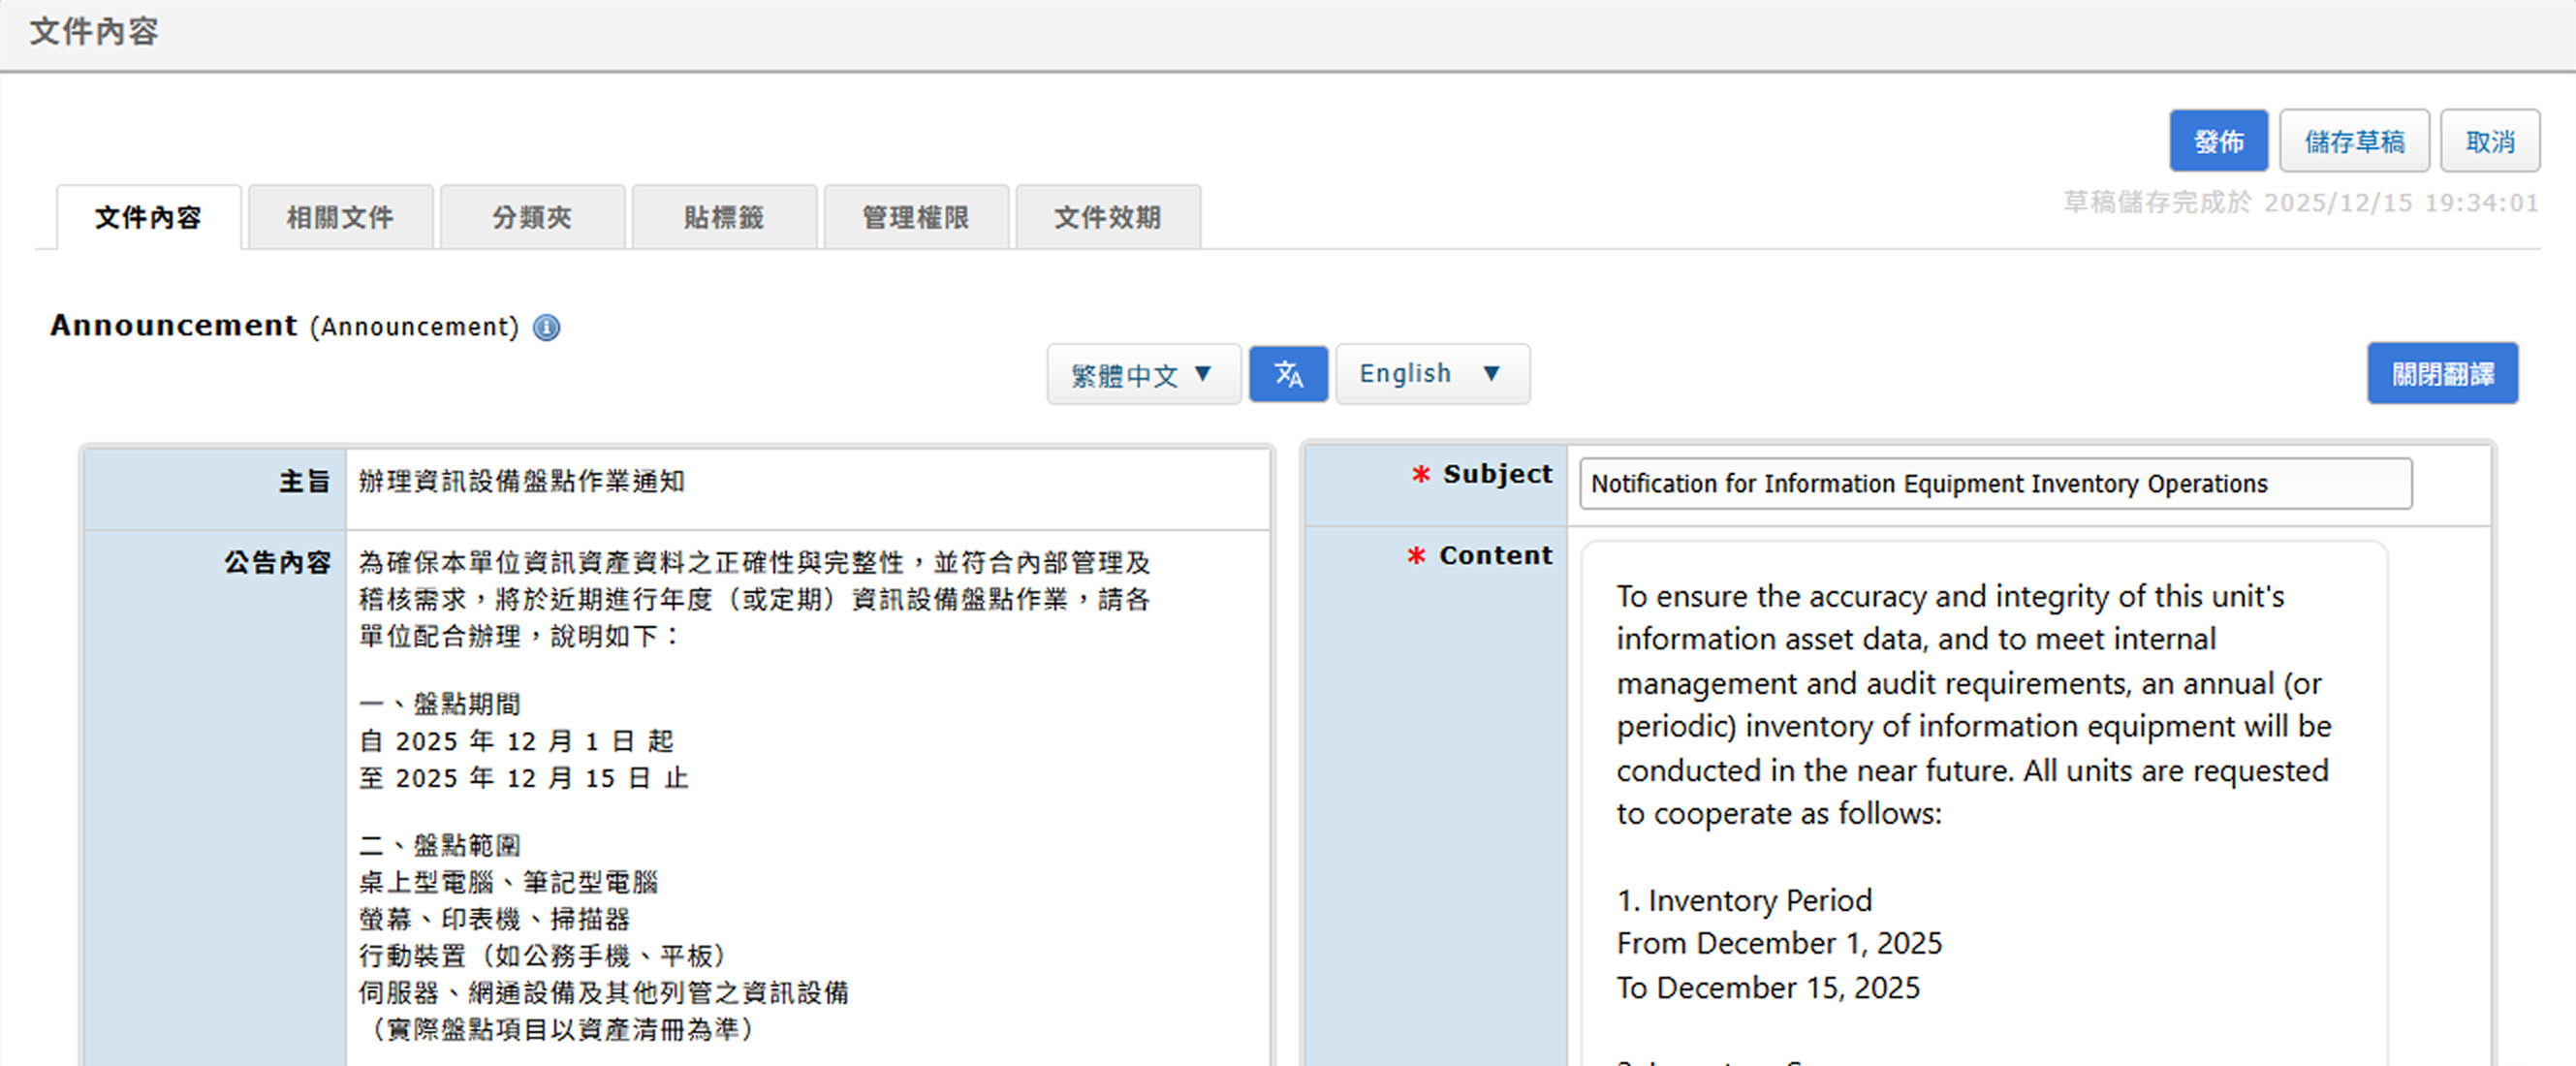Click the arrow beside English
The image size is (2576, 1066).
tap(1491, 373)
